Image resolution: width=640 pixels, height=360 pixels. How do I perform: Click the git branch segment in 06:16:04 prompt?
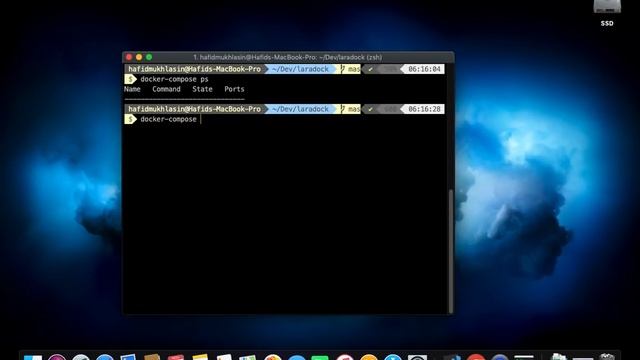pos(350,69)
